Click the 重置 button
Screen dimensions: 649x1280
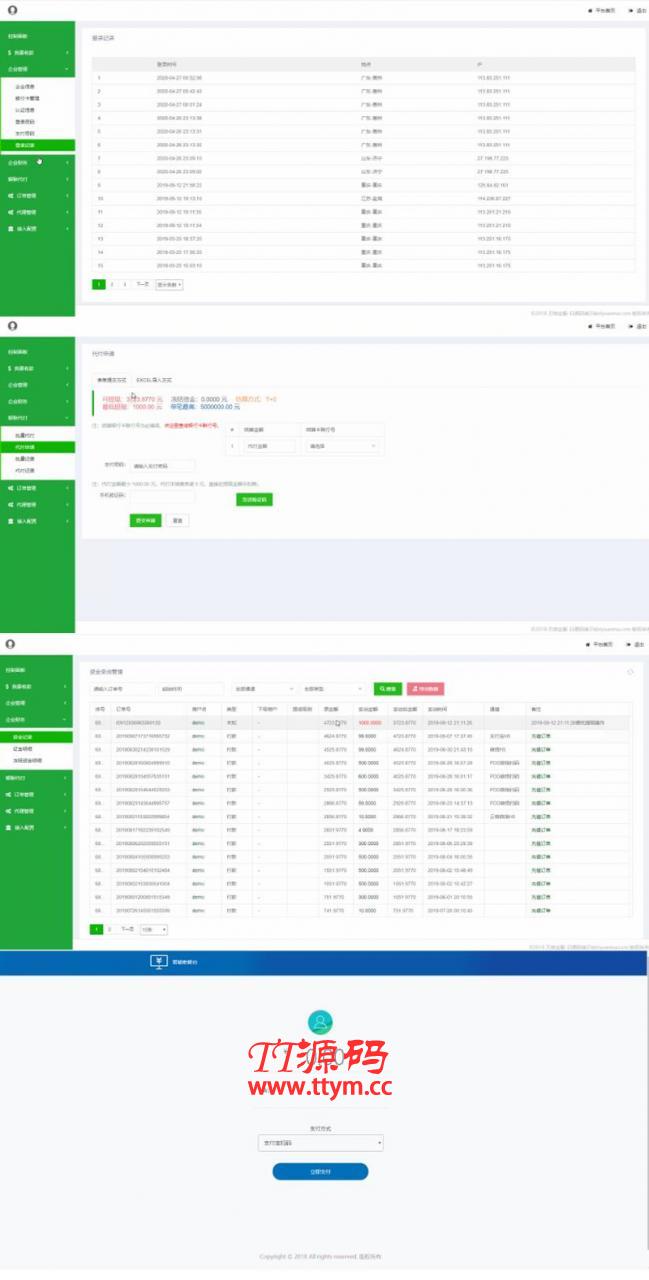[176, 520]
